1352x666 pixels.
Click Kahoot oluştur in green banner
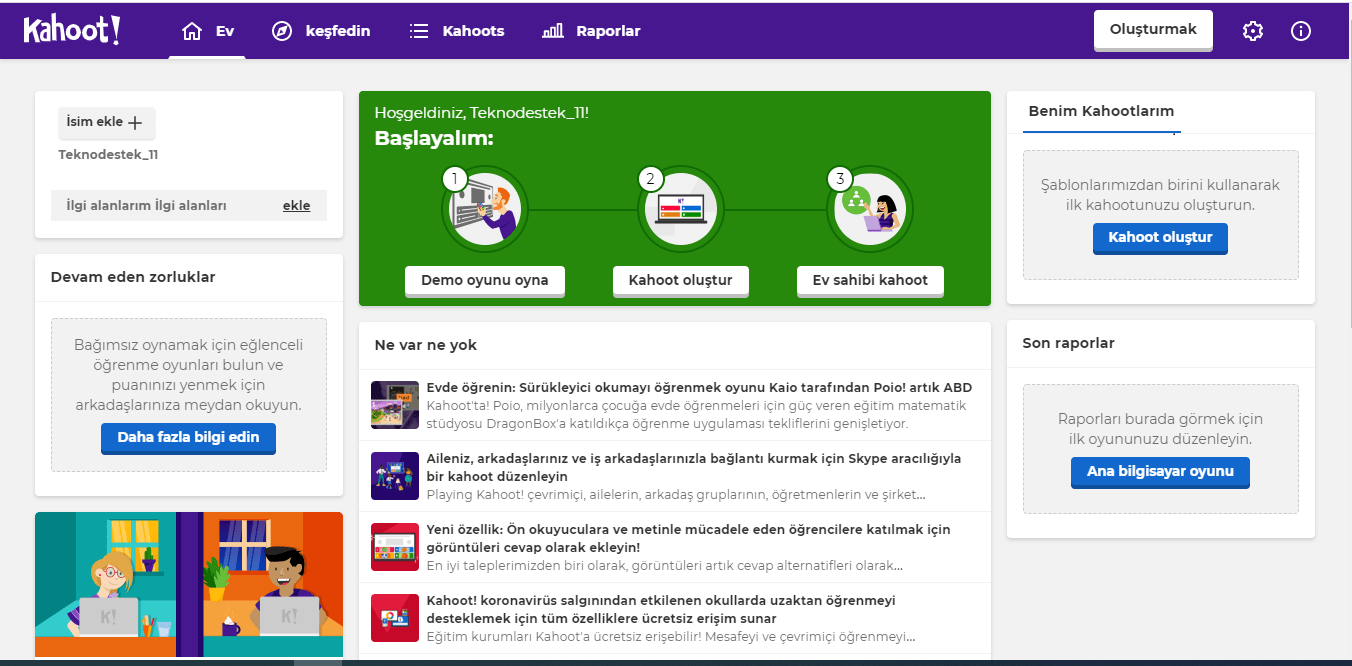pos(681,280)
